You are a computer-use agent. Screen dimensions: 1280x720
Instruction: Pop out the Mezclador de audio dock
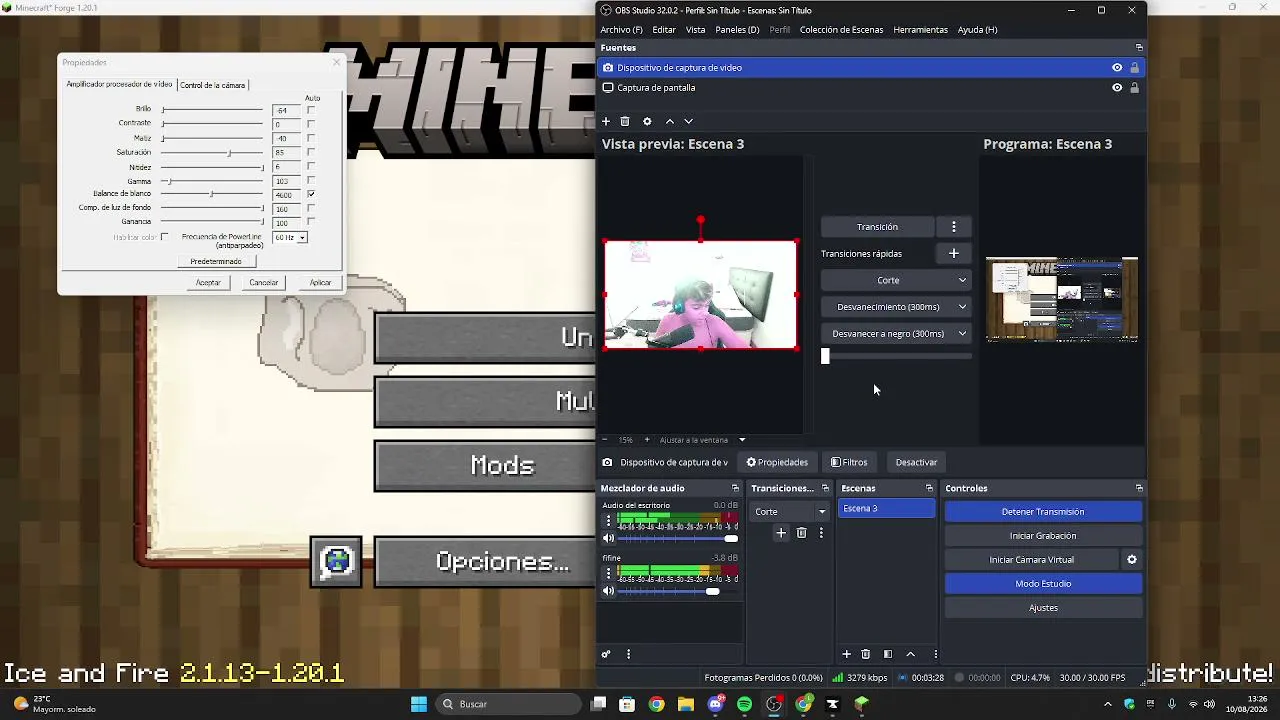pos(735,488)
